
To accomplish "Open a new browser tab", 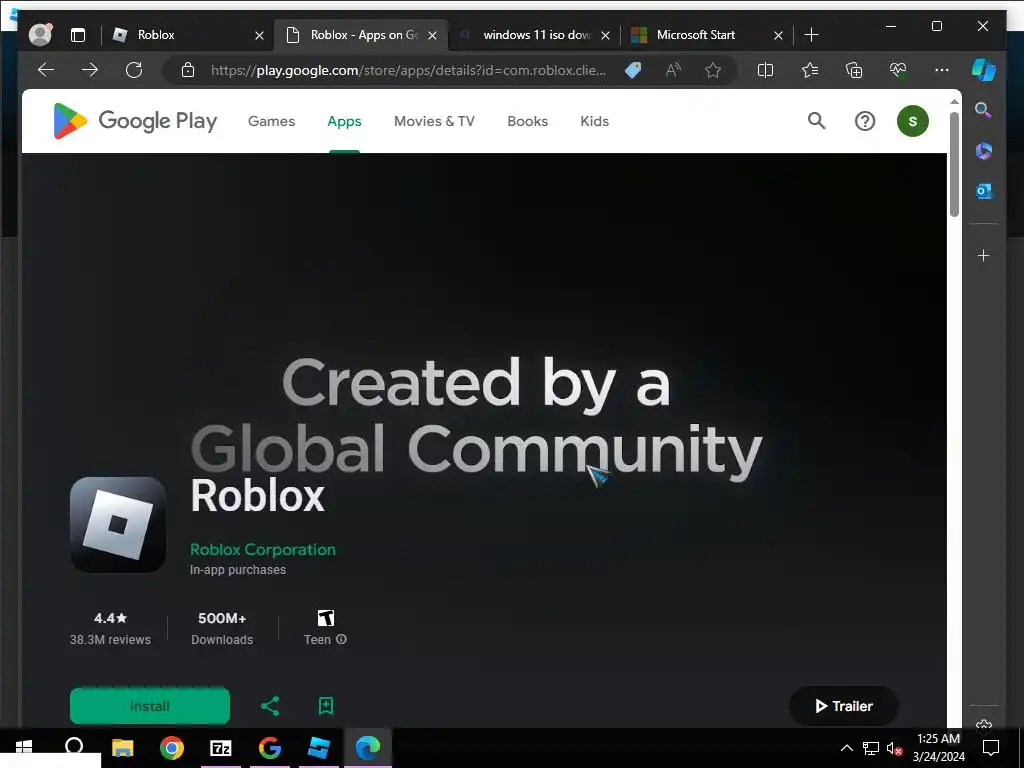I will point(811,35).
